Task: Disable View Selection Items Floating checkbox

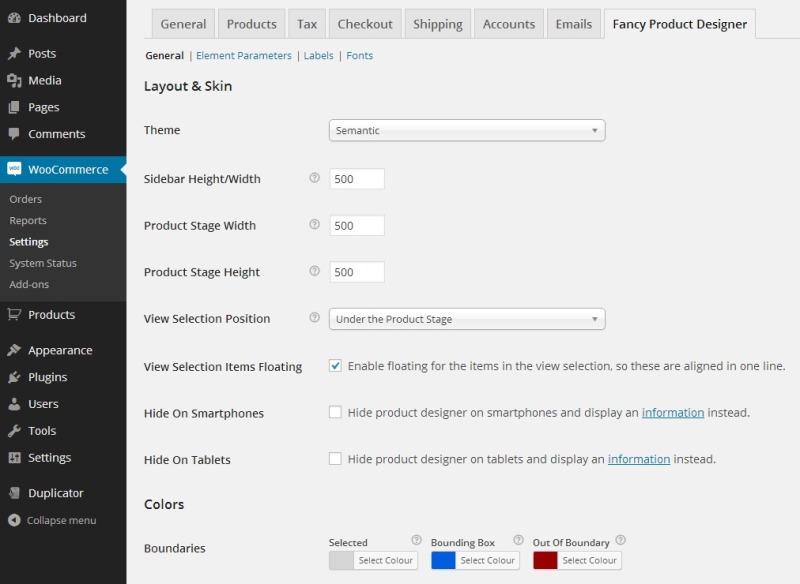Action: tap(335, 366)
